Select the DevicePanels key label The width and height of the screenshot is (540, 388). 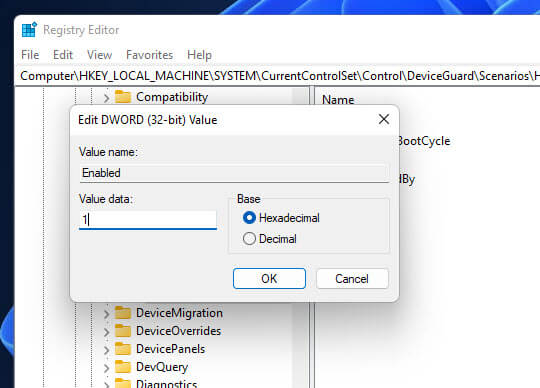pyautogui.click(x=170, y=349)
